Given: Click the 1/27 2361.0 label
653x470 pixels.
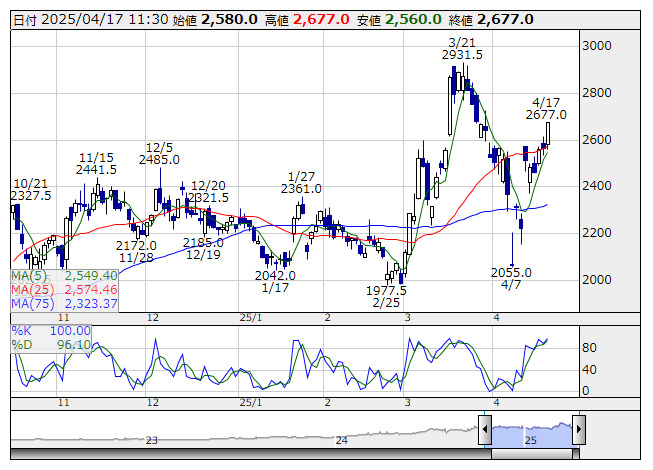Looking at the screenshot, I should [x=301, y=183].
